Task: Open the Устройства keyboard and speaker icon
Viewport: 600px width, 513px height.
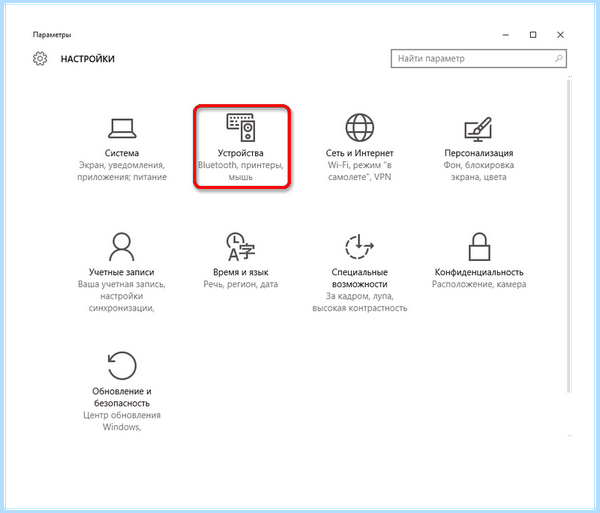Action: (x=241, y=127)
